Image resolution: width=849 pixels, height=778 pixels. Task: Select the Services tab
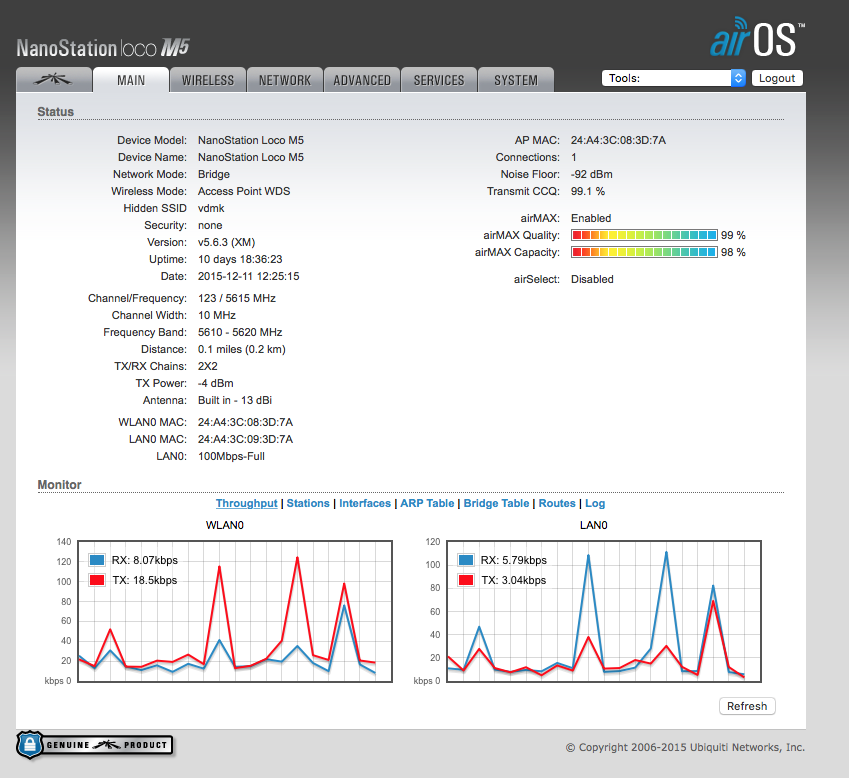point(439,80)
